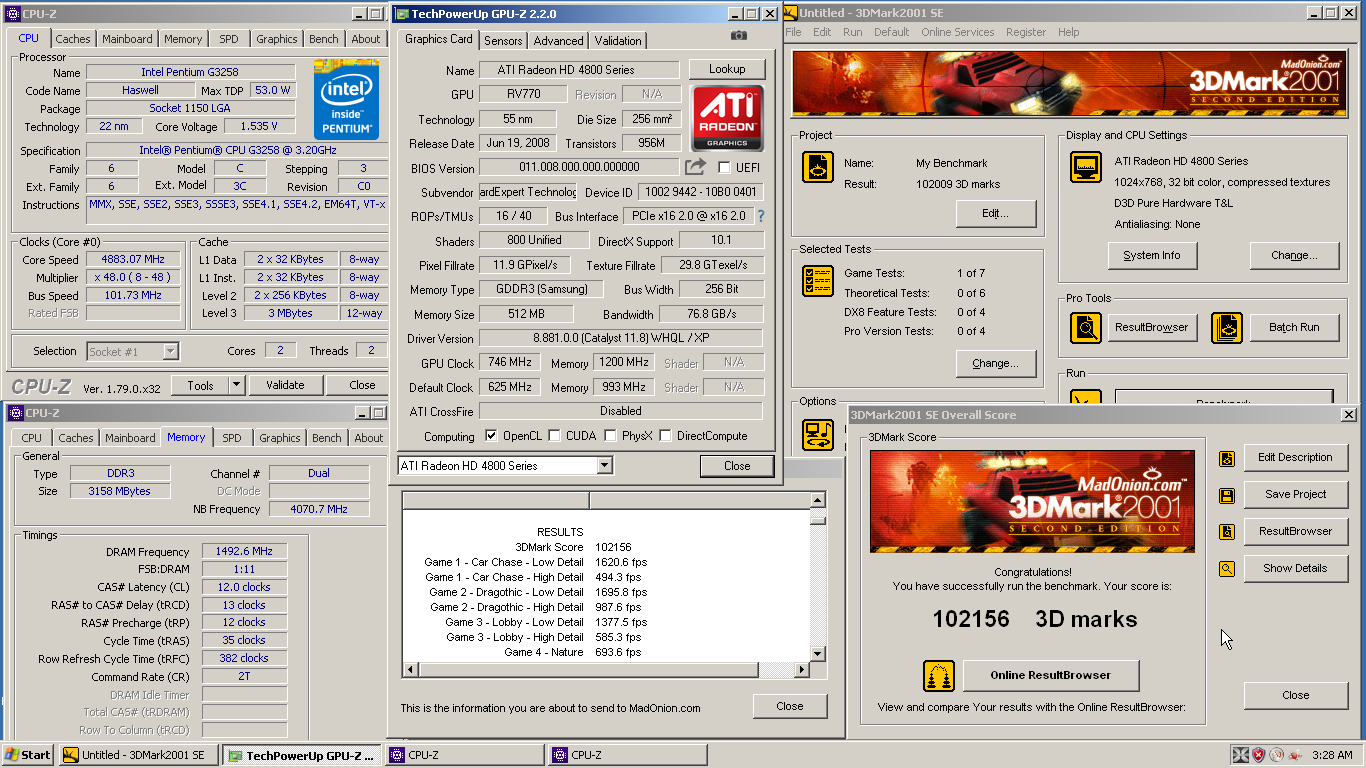The height and width of the screenshot is (768, 1366).
Task: Click the Display and CPU Settings monitor icon
Action: (1085, 167)
